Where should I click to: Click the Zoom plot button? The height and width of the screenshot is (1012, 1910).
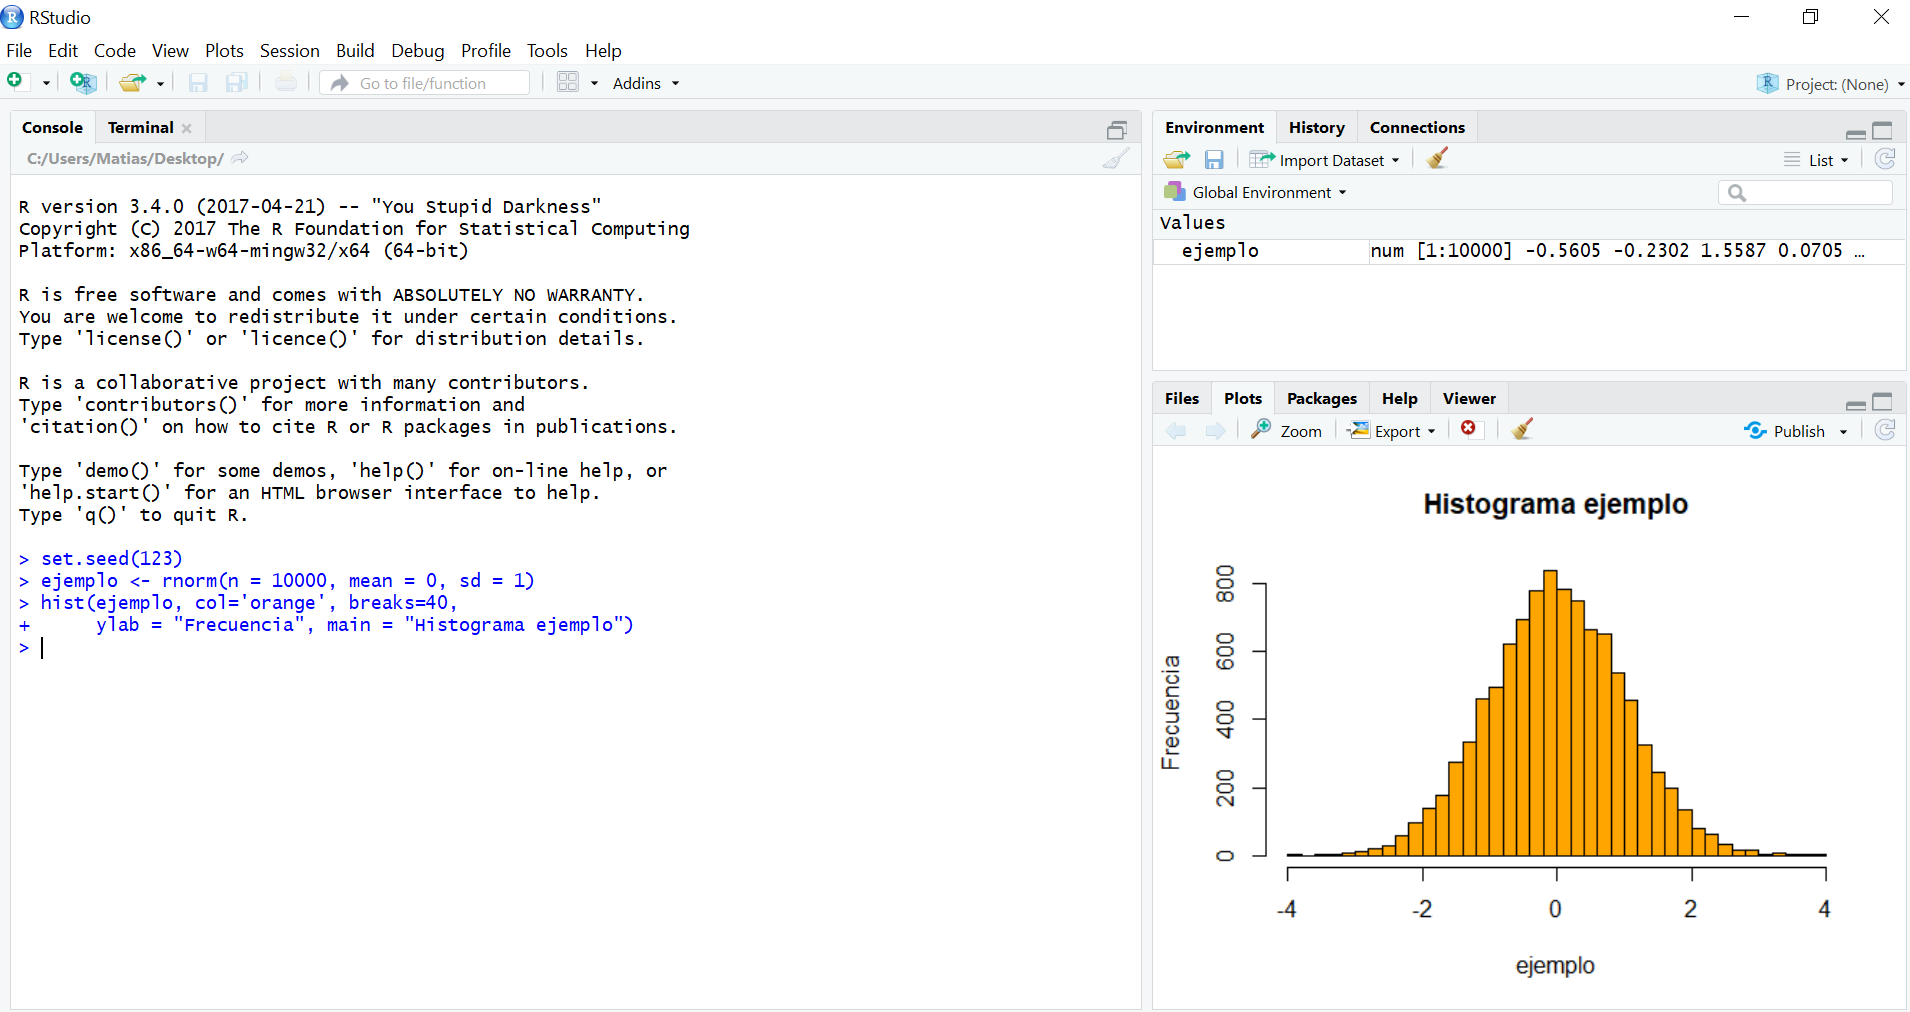1287,431
